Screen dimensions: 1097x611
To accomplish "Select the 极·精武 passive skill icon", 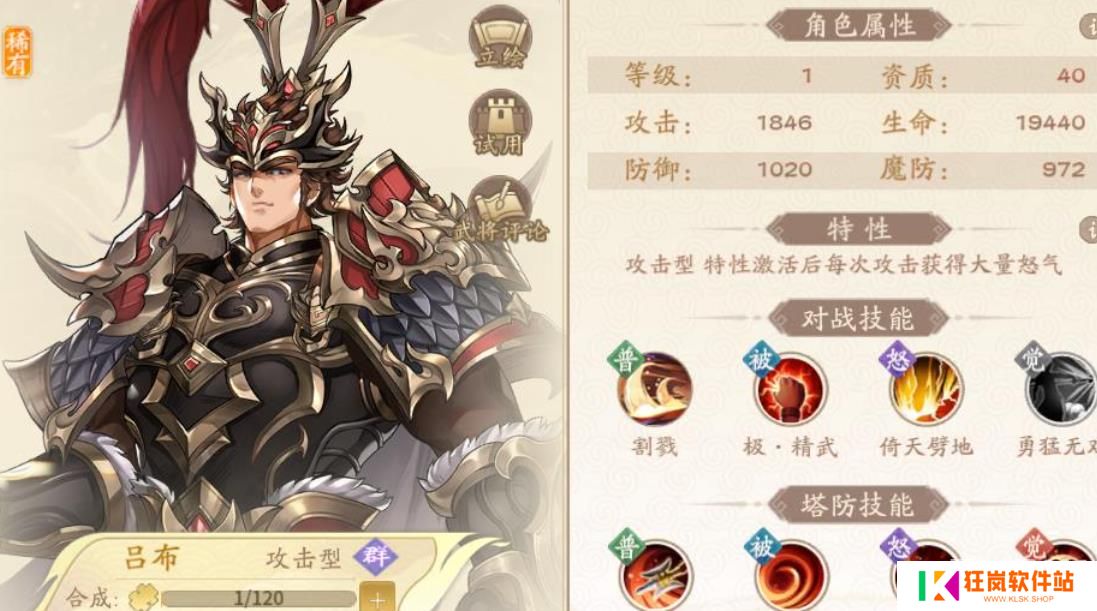I will click(789, 389).
